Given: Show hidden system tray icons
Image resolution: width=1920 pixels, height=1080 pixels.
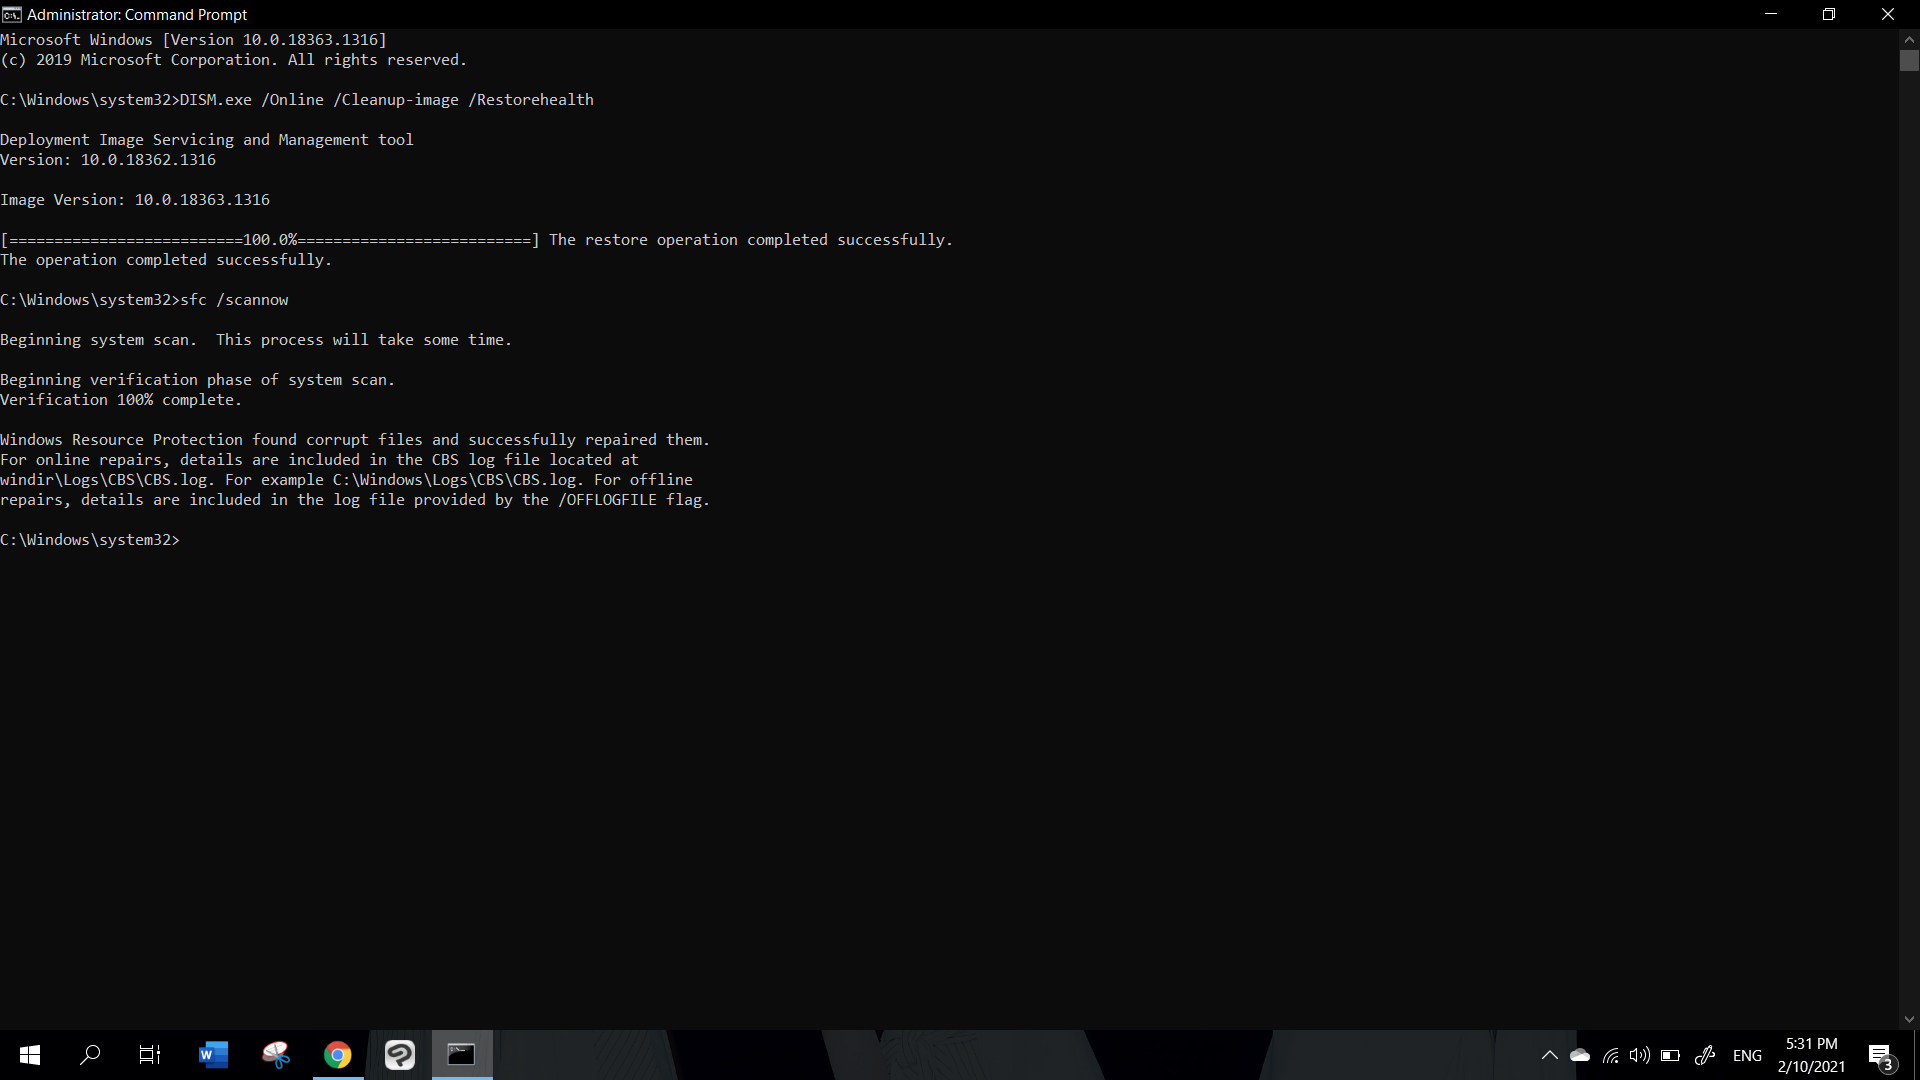Looking at the screenshot, I should (x=1550, y=1055).
